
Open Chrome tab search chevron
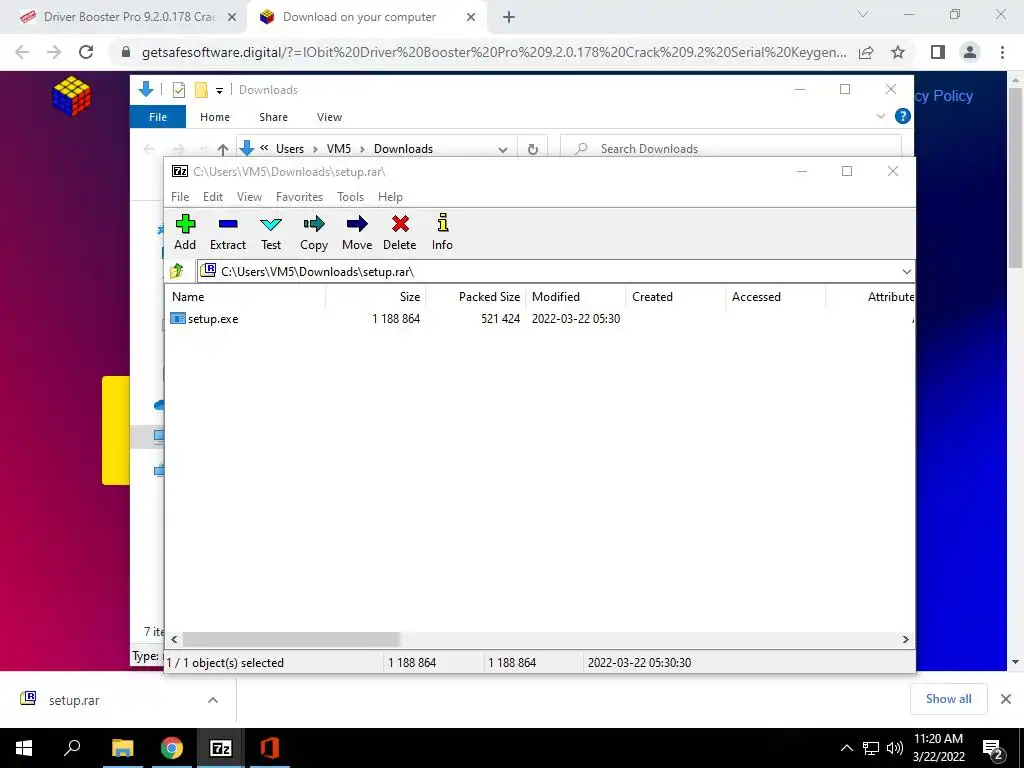[x=863, y=14]
